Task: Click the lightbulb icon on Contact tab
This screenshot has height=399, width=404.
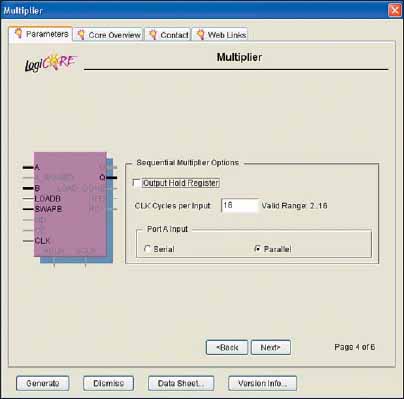Action: tap(153, 34)
